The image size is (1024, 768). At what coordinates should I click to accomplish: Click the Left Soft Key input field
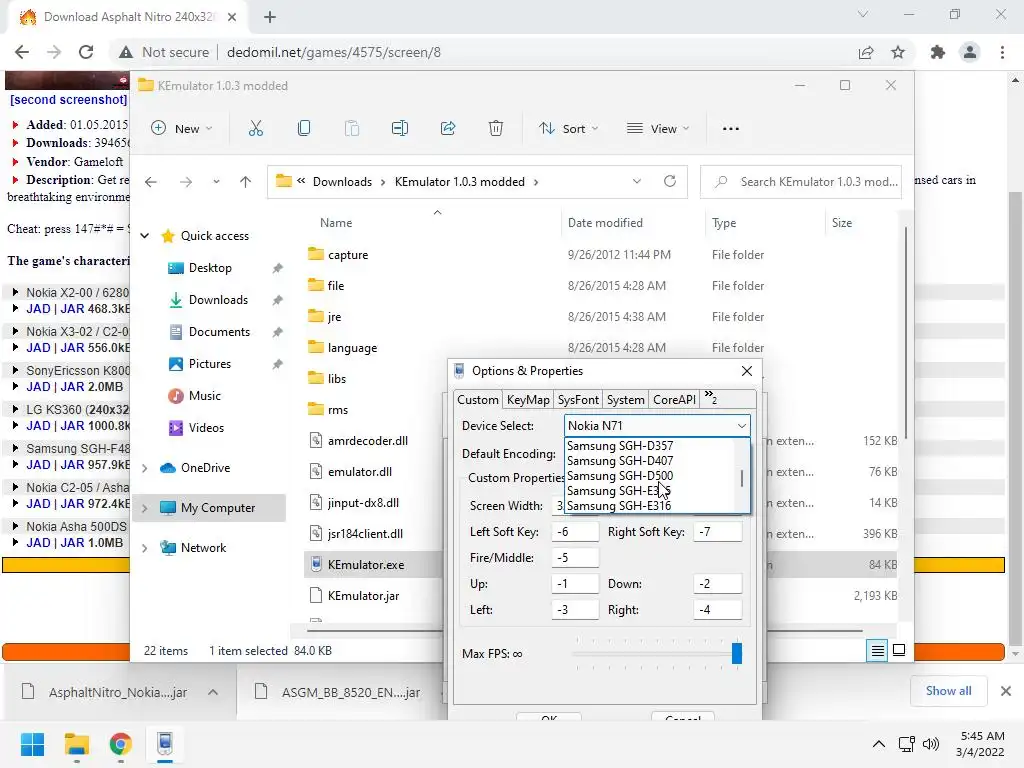click(x=575, y=532)
